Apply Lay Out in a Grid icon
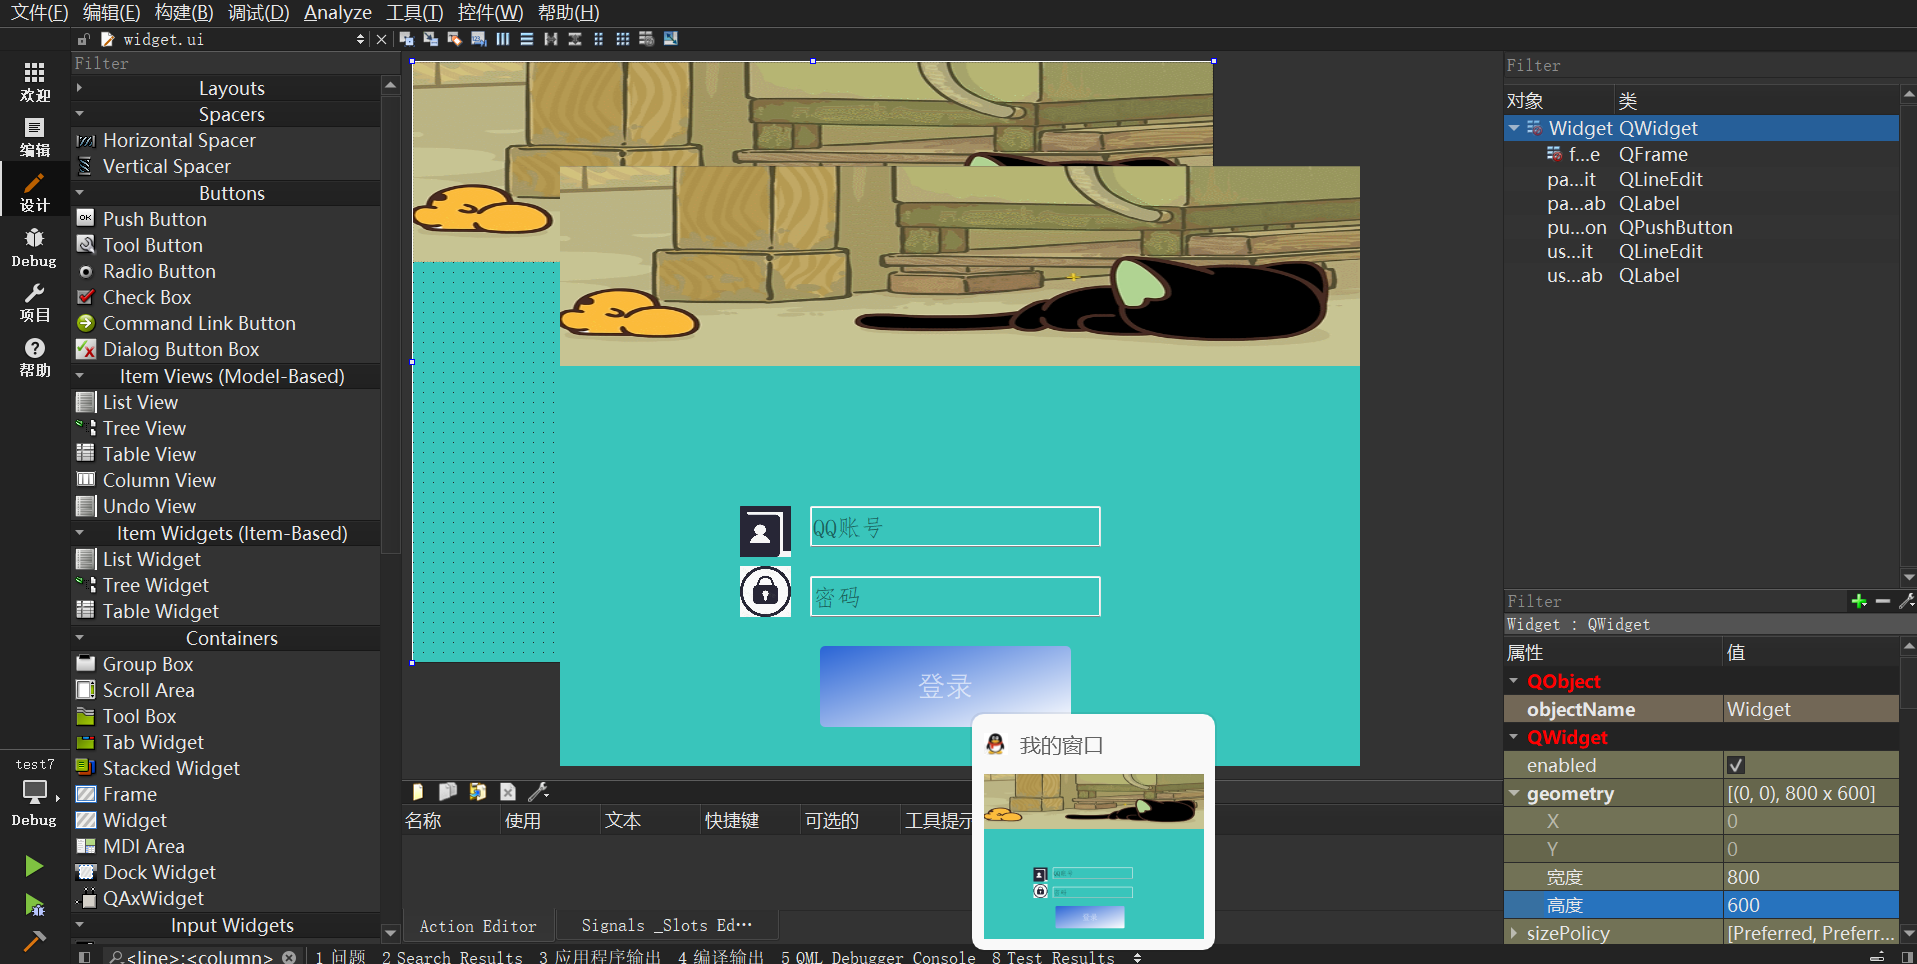The width and height of the screenshot is (1917, 964). coord(623,39)
